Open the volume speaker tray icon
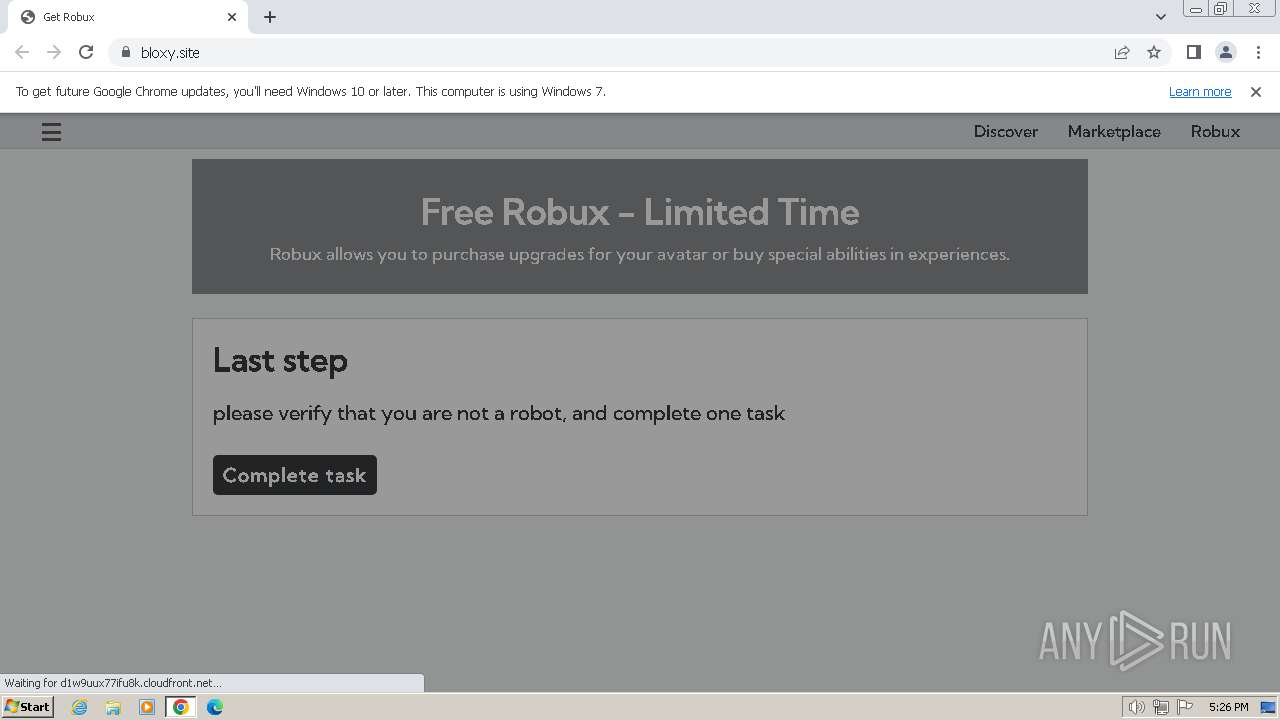 click(1137, 707)
